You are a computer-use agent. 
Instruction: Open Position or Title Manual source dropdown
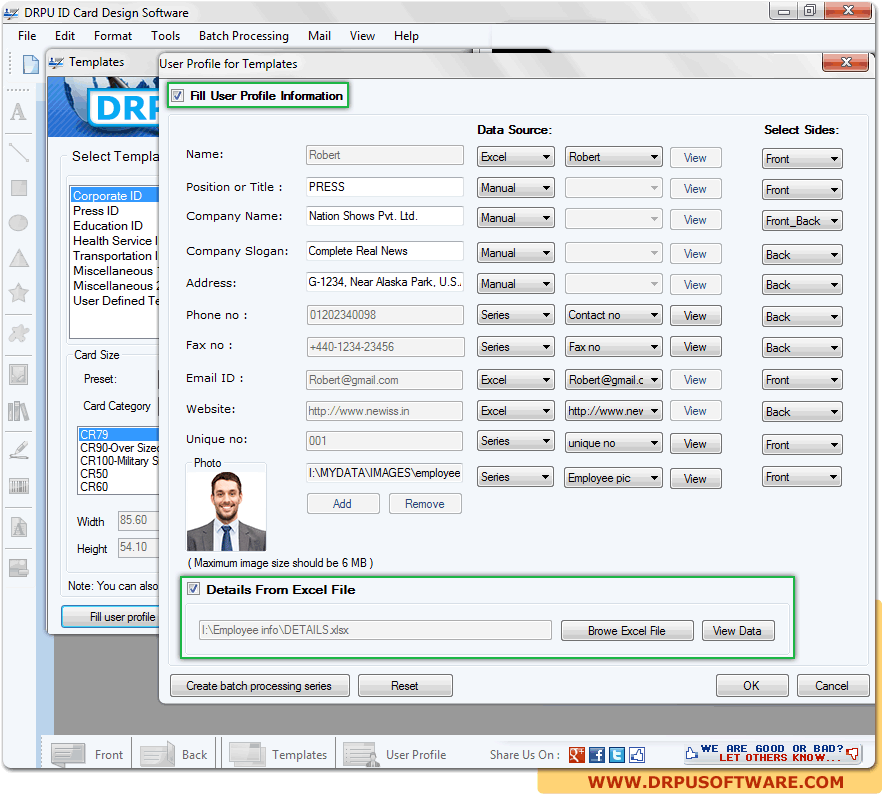click(515, 188)
